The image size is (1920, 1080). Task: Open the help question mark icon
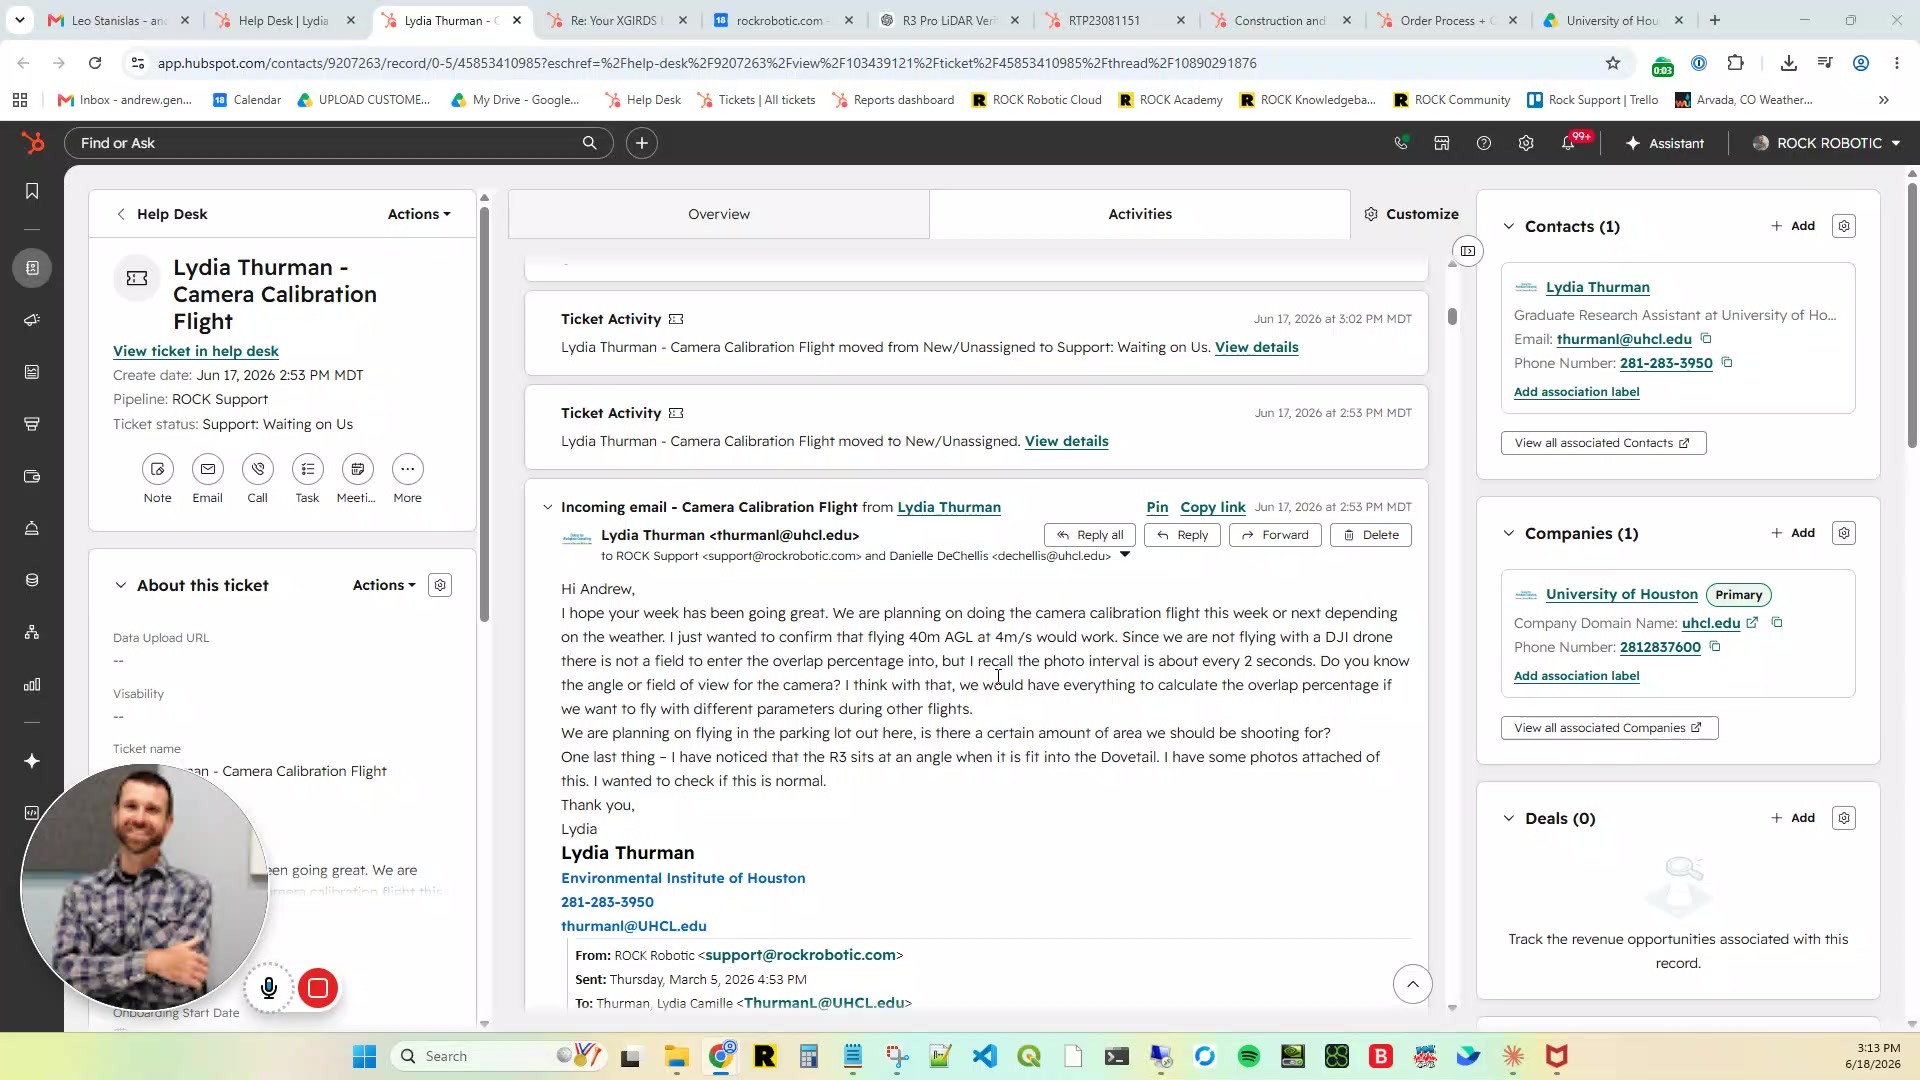point(1484,143)
